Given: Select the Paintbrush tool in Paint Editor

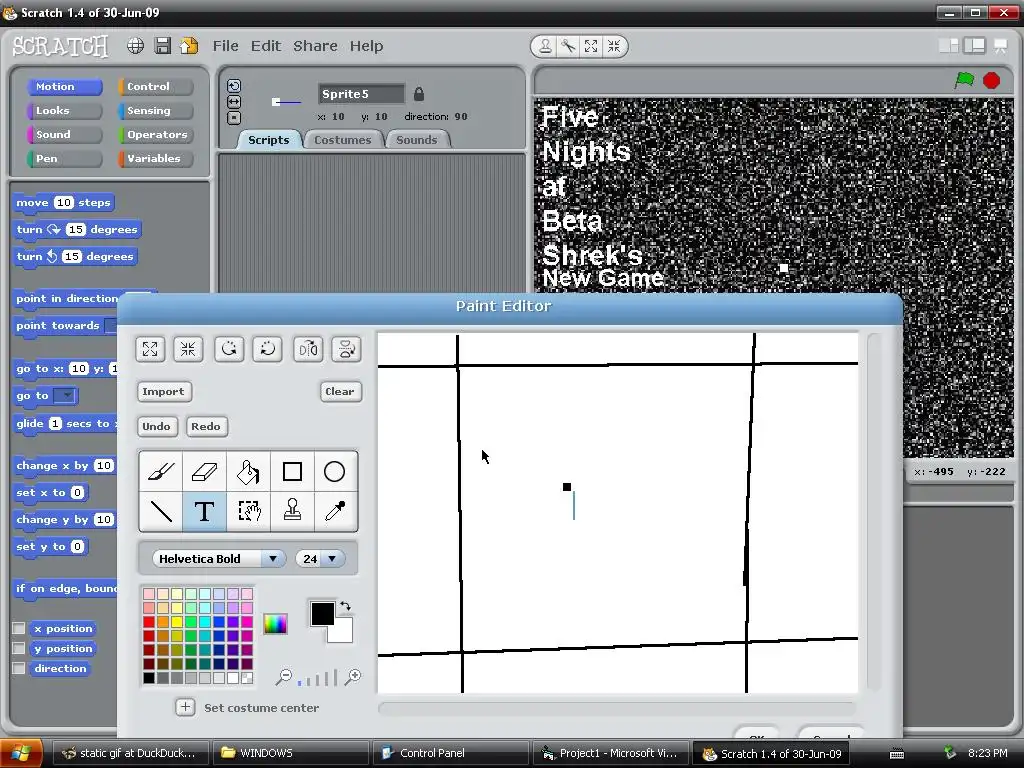Looking at the screenshot, I should coord(161,472).
